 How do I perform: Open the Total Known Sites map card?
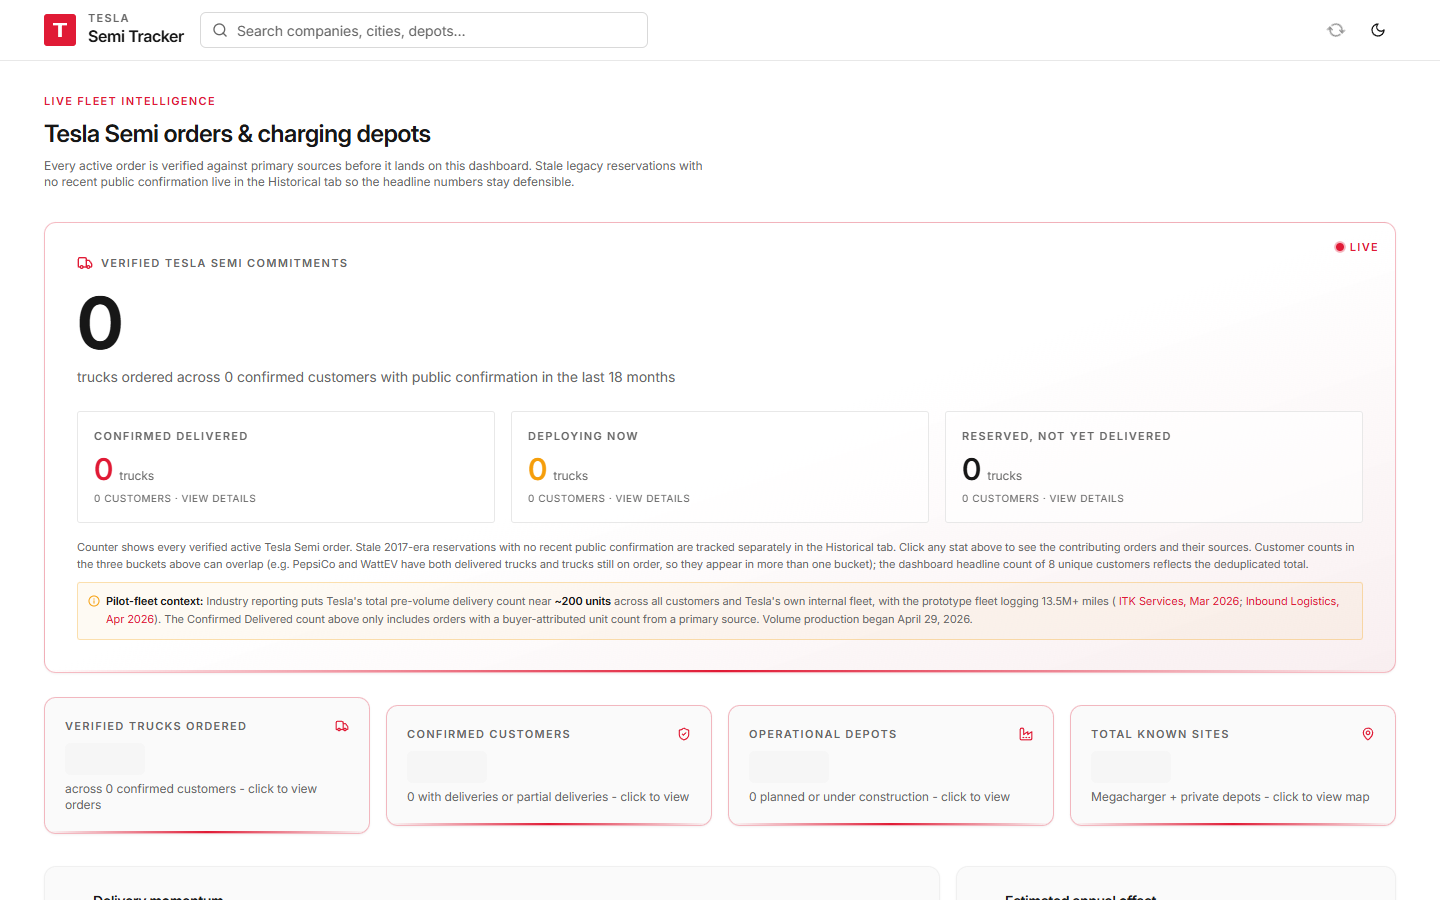[x=1233, y=765]
